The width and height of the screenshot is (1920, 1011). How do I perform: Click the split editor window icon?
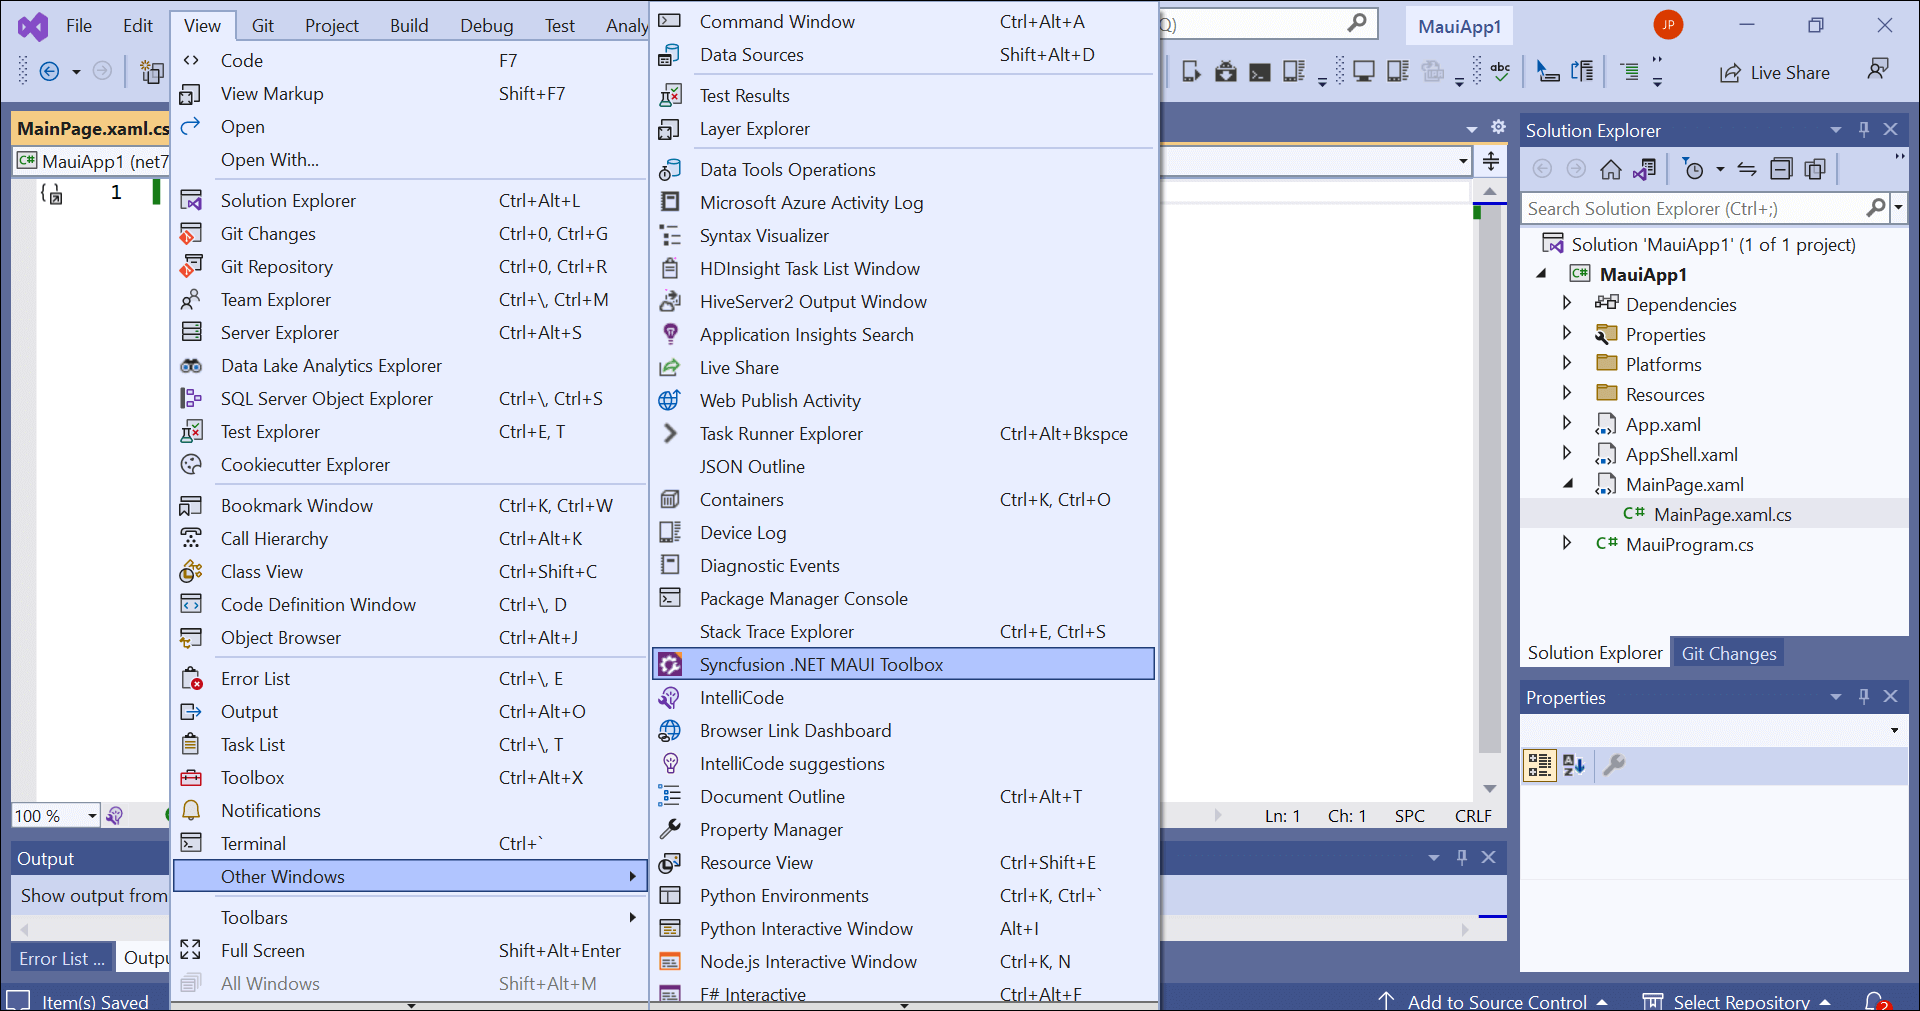tap(1490, 161)
